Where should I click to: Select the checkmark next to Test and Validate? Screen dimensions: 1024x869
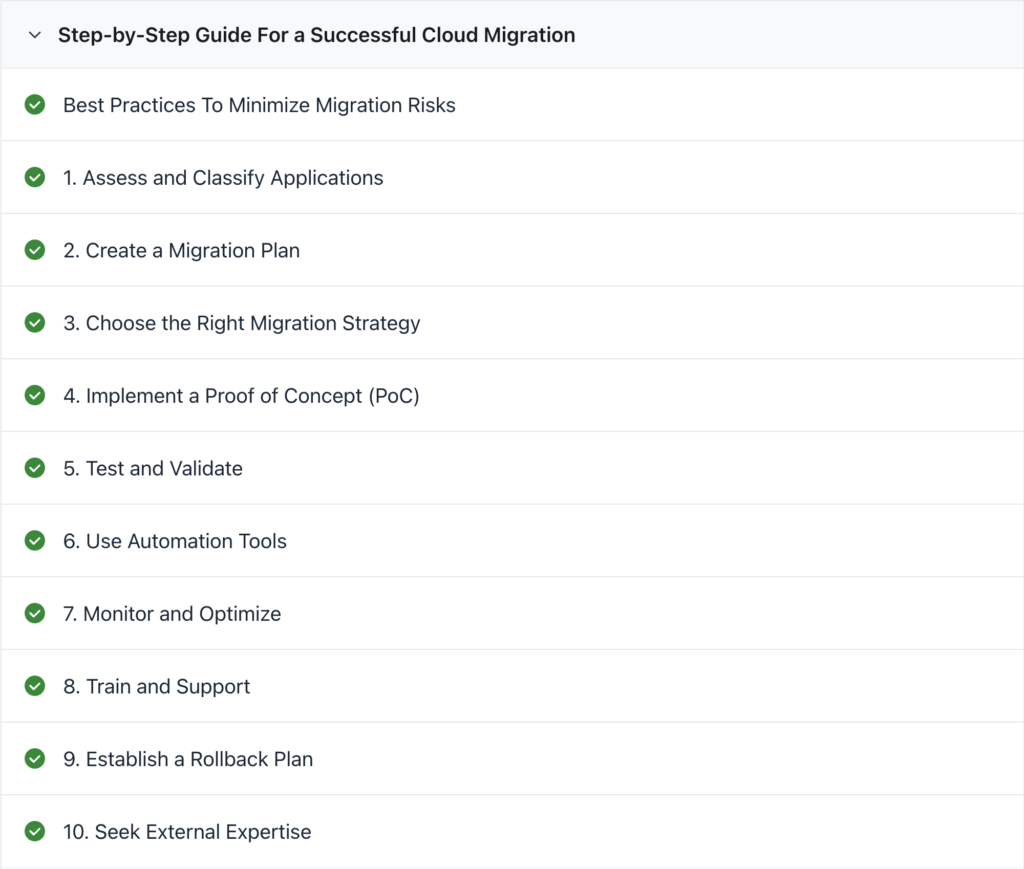tap(35, 468)
